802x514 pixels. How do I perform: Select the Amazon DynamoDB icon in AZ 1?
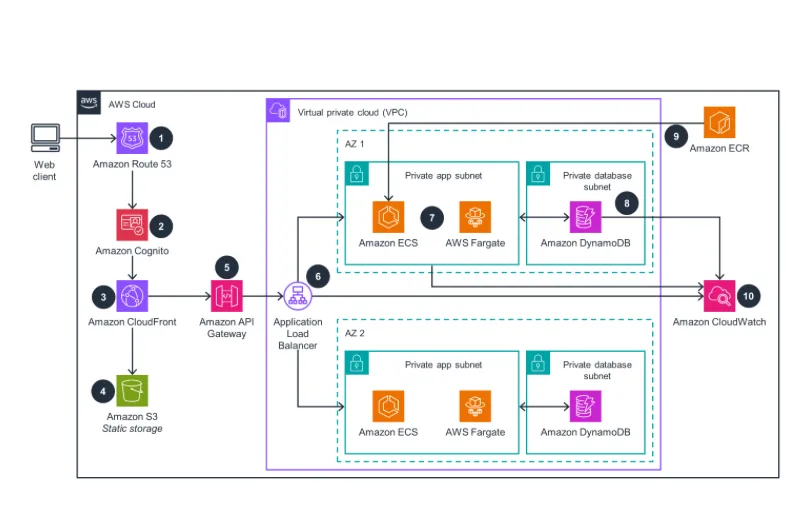pos(586,217)
